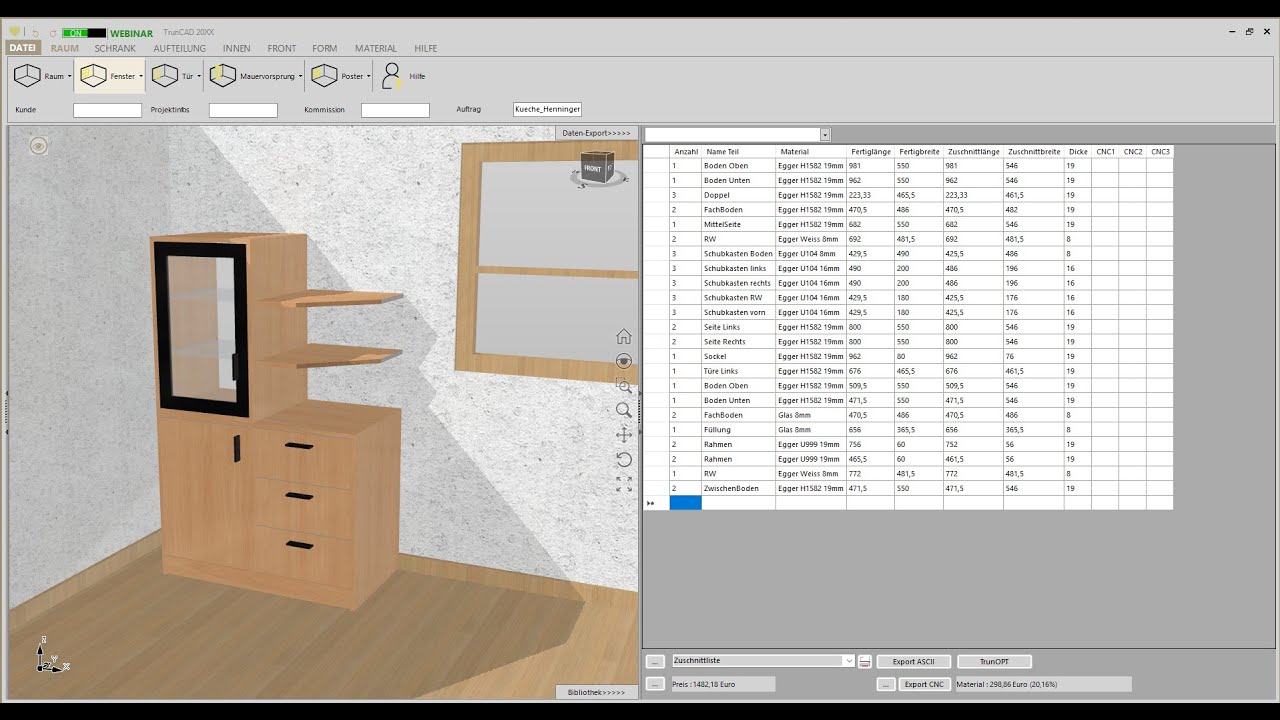Click the Raum room icon
This screenshot has width=1280, height=720.
(27, 76)
